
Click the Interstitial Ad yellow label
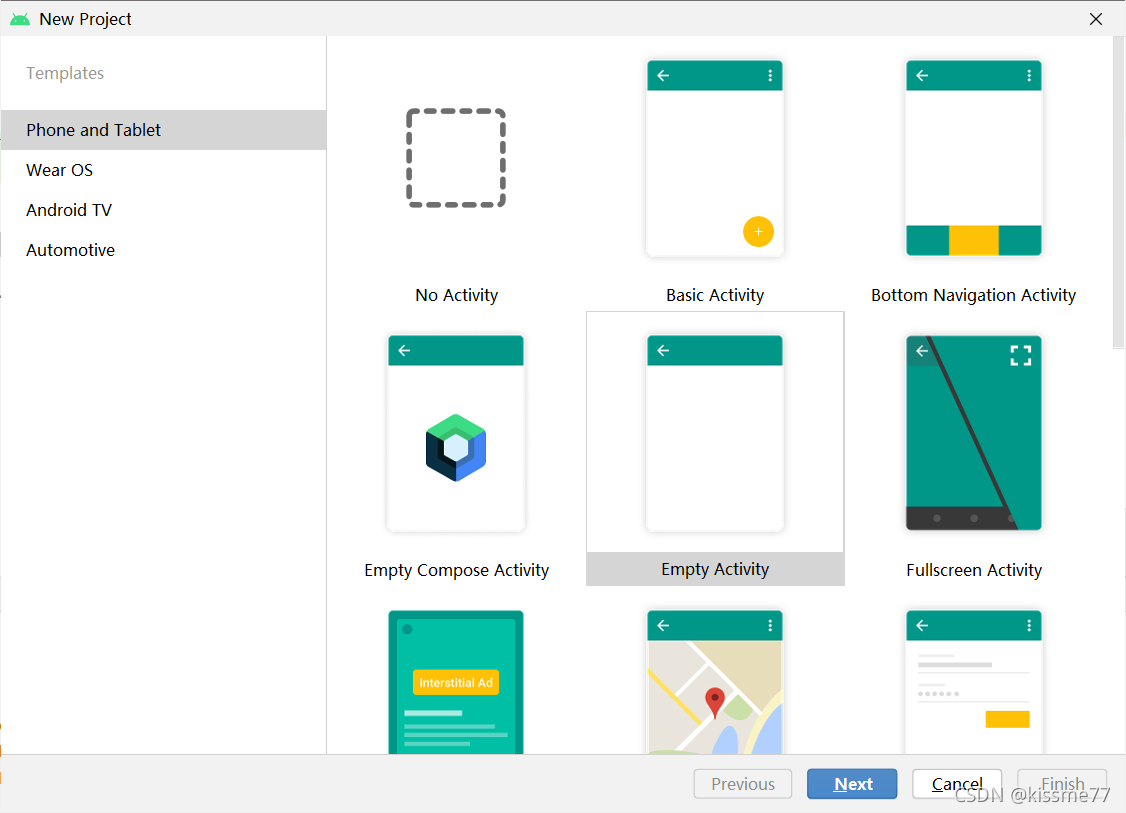coord(456,682)
